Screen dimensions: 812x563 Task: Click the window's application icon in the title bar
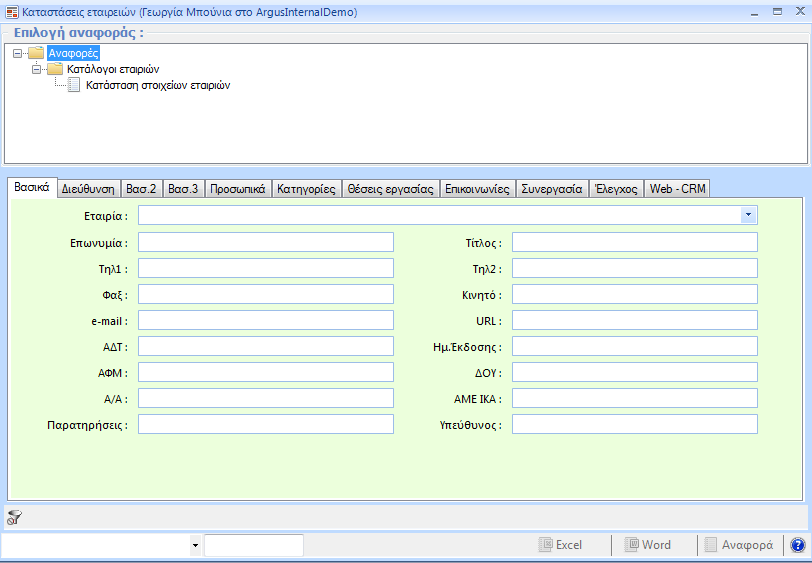(11, 13)
